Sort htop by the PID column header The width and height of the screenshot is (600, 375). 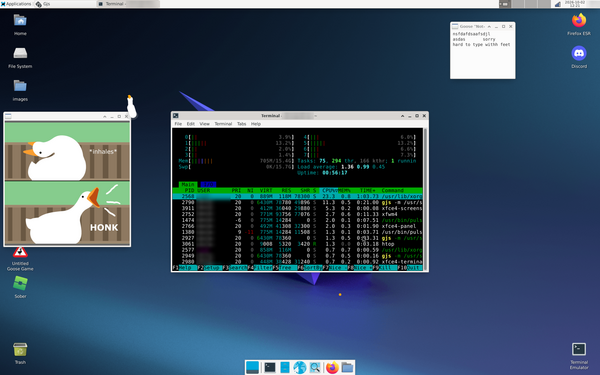189,191
